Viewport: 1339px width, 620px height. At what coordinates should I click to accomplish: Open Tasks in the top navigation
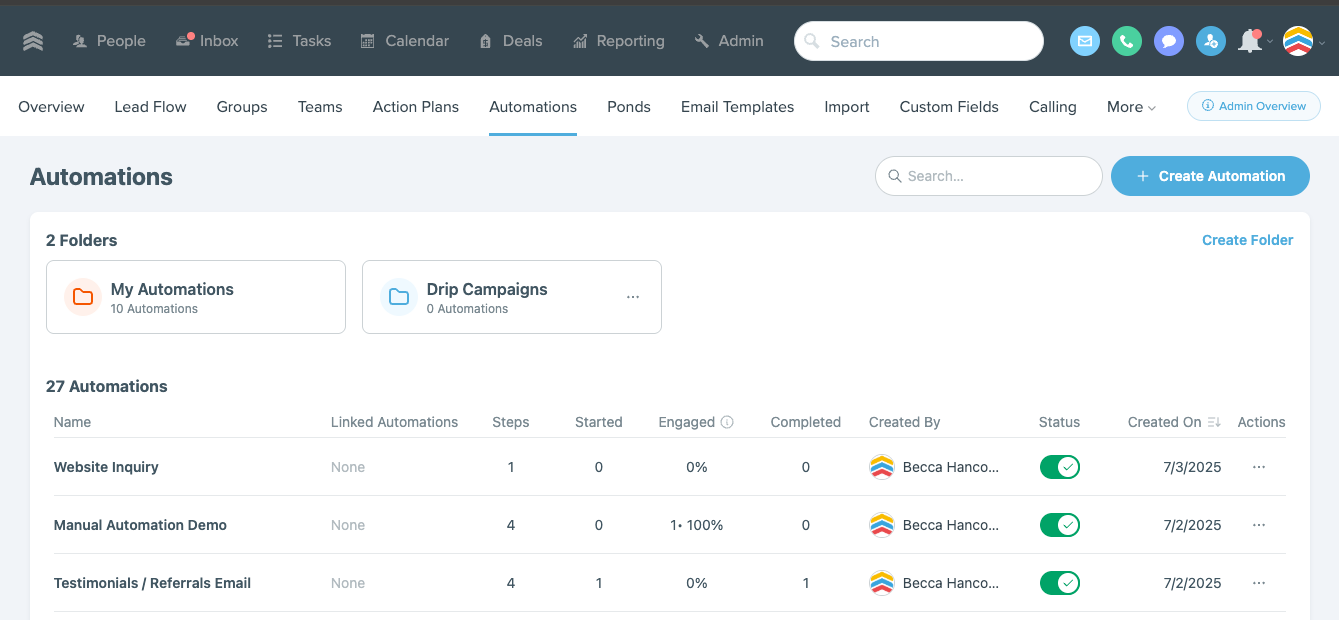(299, 41)
